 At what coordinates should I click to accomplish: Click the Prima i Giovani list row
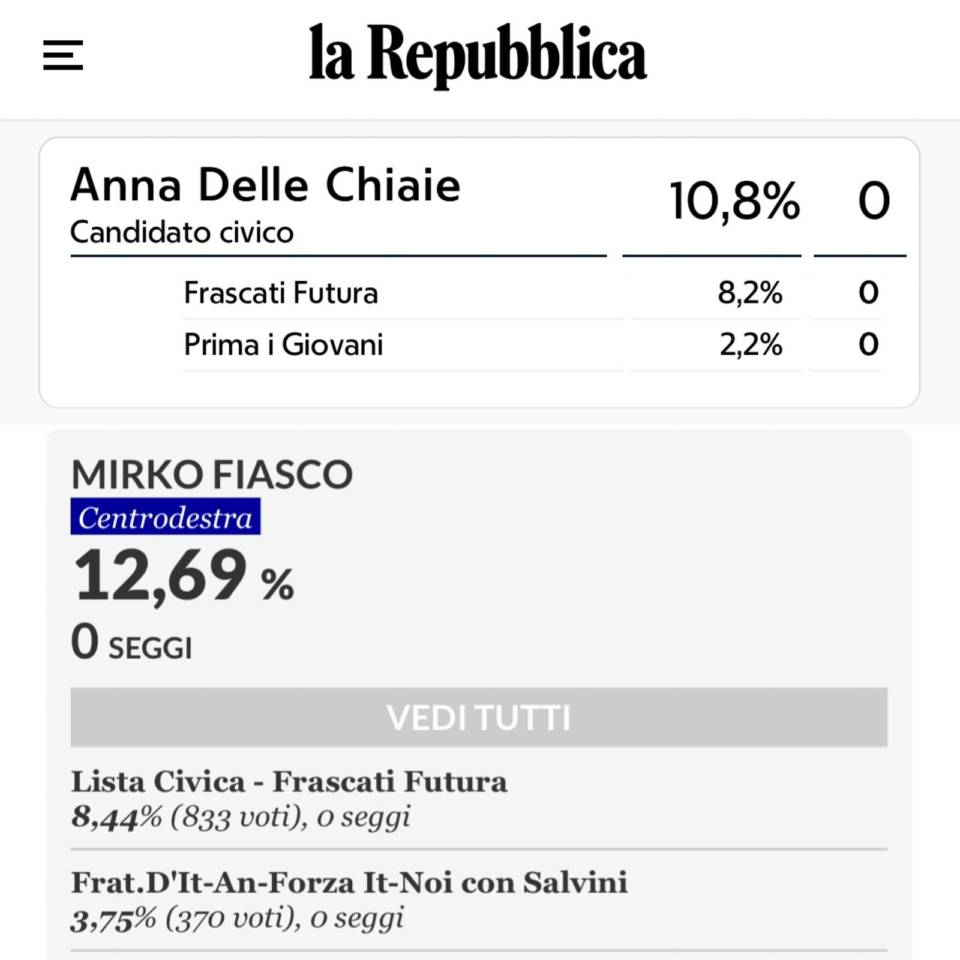click(x=283, y=345)
